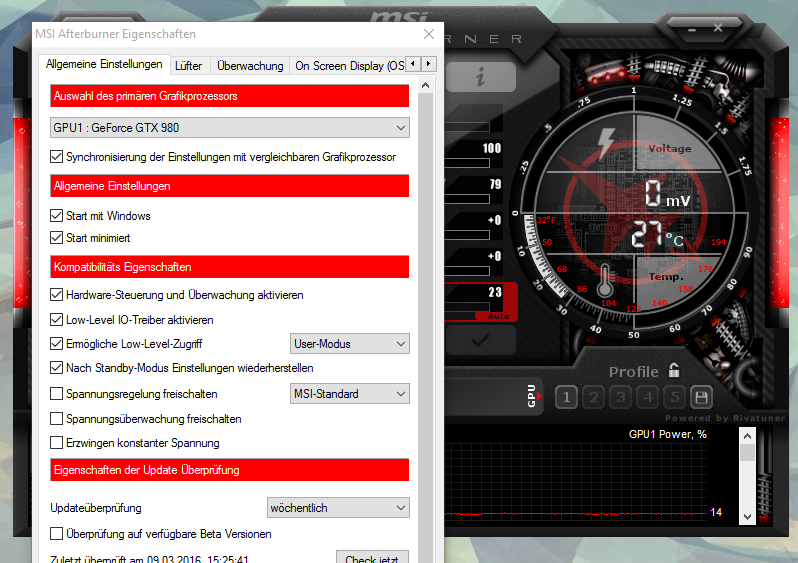Click the thermometer icon in the gauge
This screenshot has height=563, width=798.
(x=605, y=280)
